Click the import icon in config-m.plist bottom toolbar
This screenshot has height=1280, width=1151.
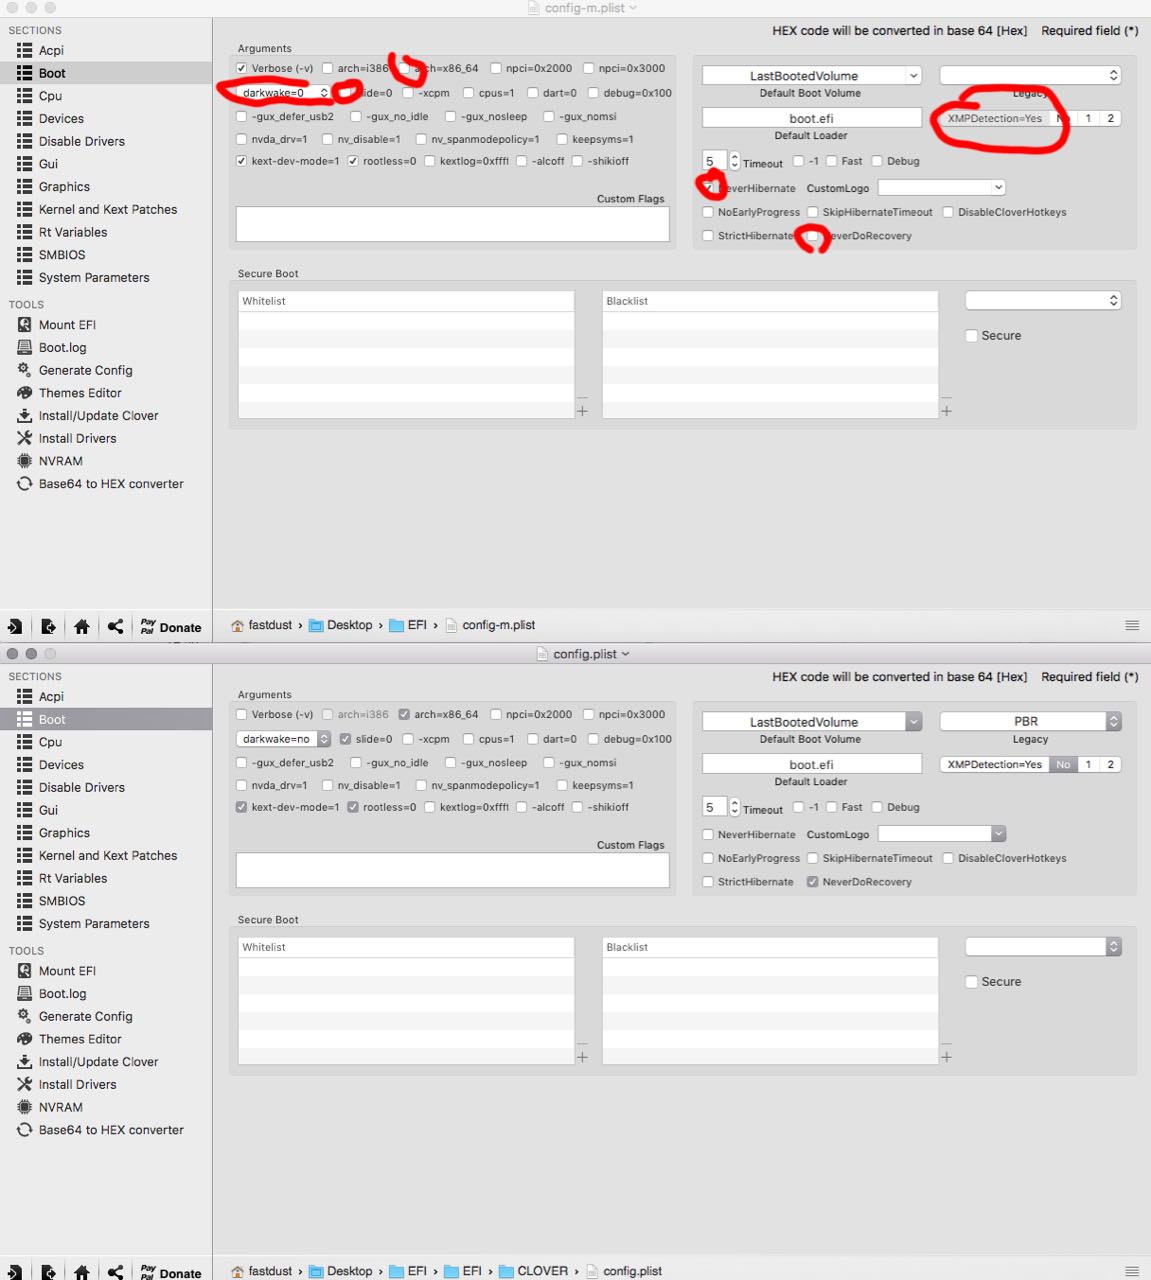[14, 626]
